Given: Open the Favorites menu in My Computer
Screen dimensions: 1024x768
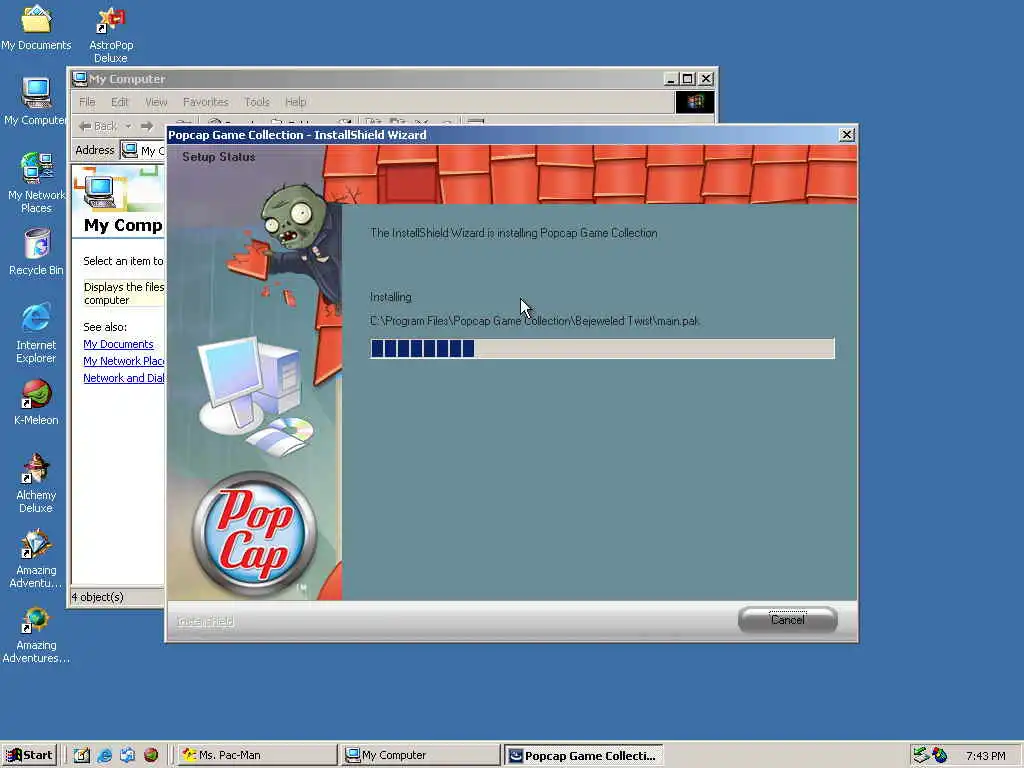Looking at the screenshot, I should pos(206,102).
